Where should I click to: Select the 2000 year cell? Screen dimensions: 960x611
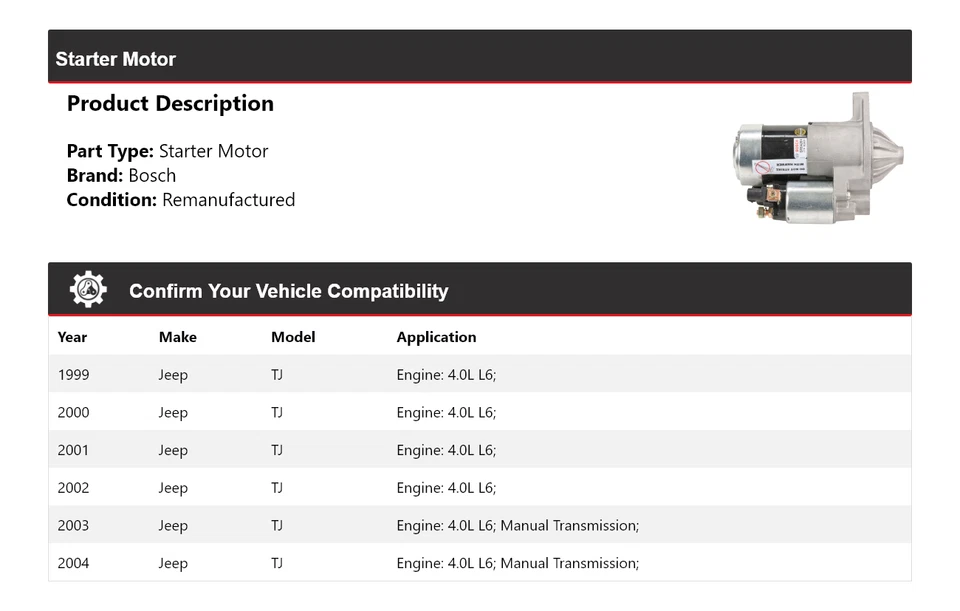tap(73, 412)
